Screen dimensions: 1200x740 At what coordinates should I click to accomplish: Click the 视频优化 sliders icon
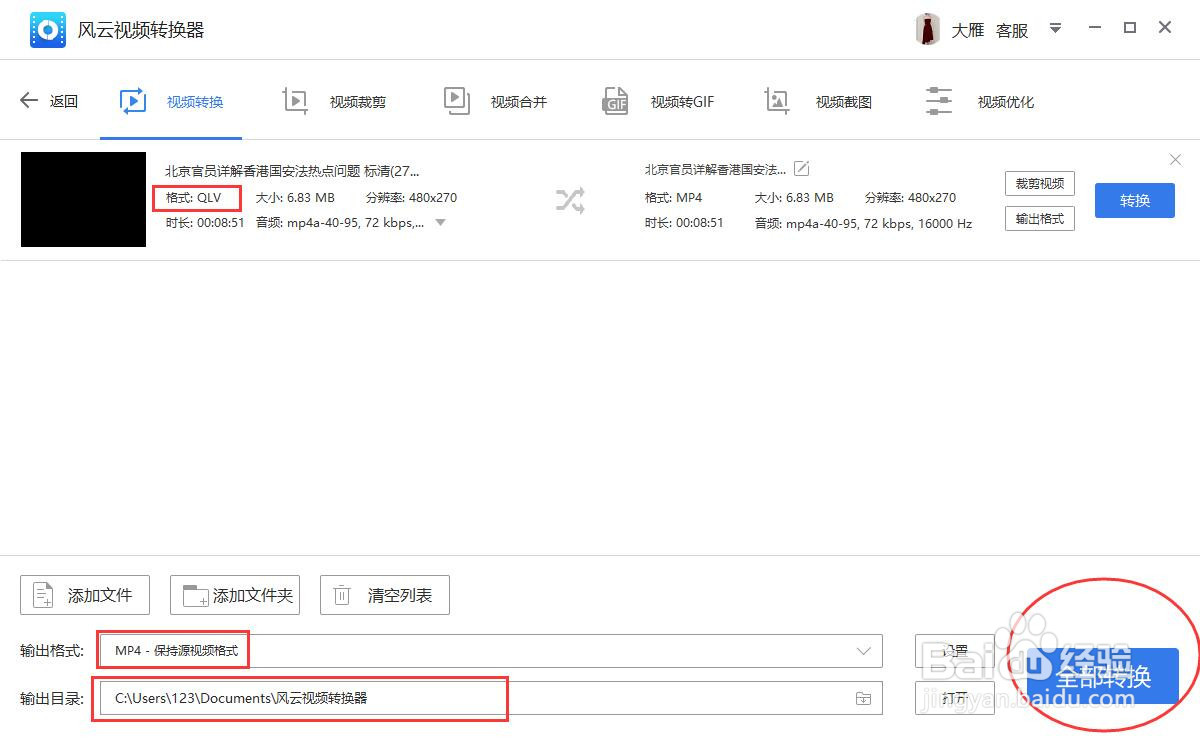click(939, 101)
